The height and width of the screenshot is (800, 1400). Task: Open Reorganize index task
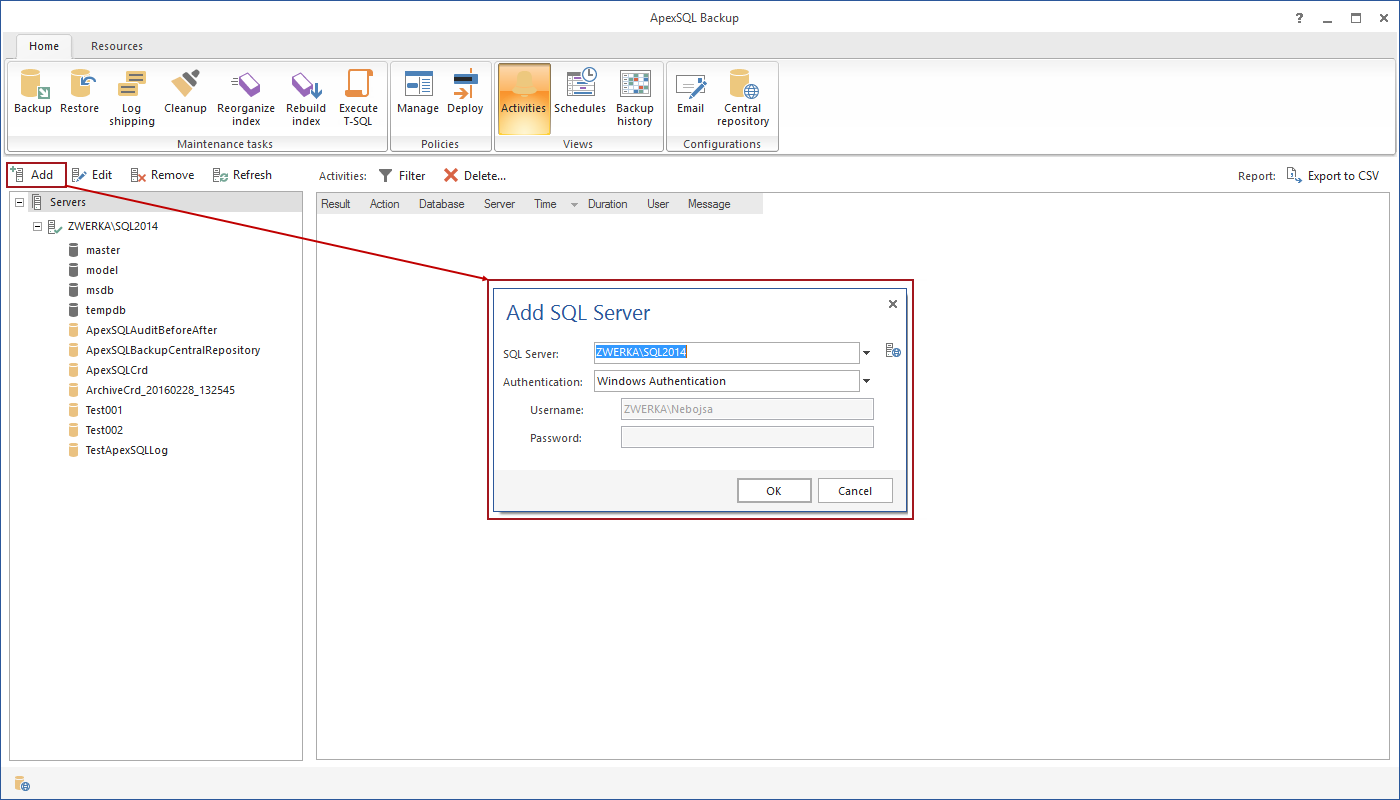[x=245, y=97]
